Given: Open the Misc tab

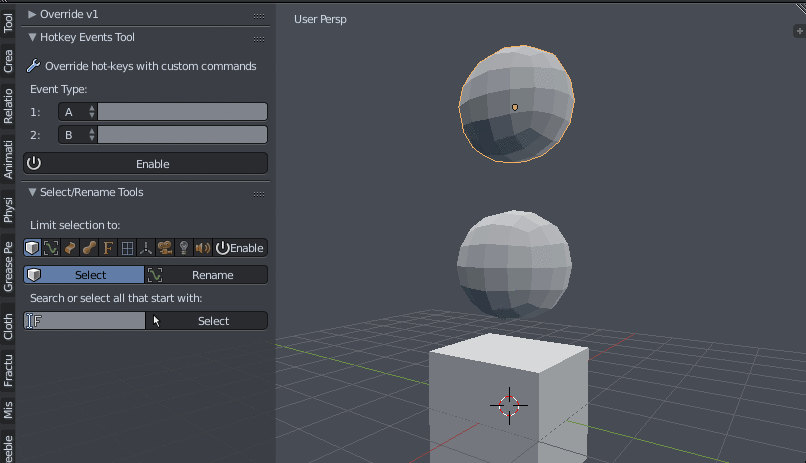Looking at the screenshot, I should tap(8, 410).
